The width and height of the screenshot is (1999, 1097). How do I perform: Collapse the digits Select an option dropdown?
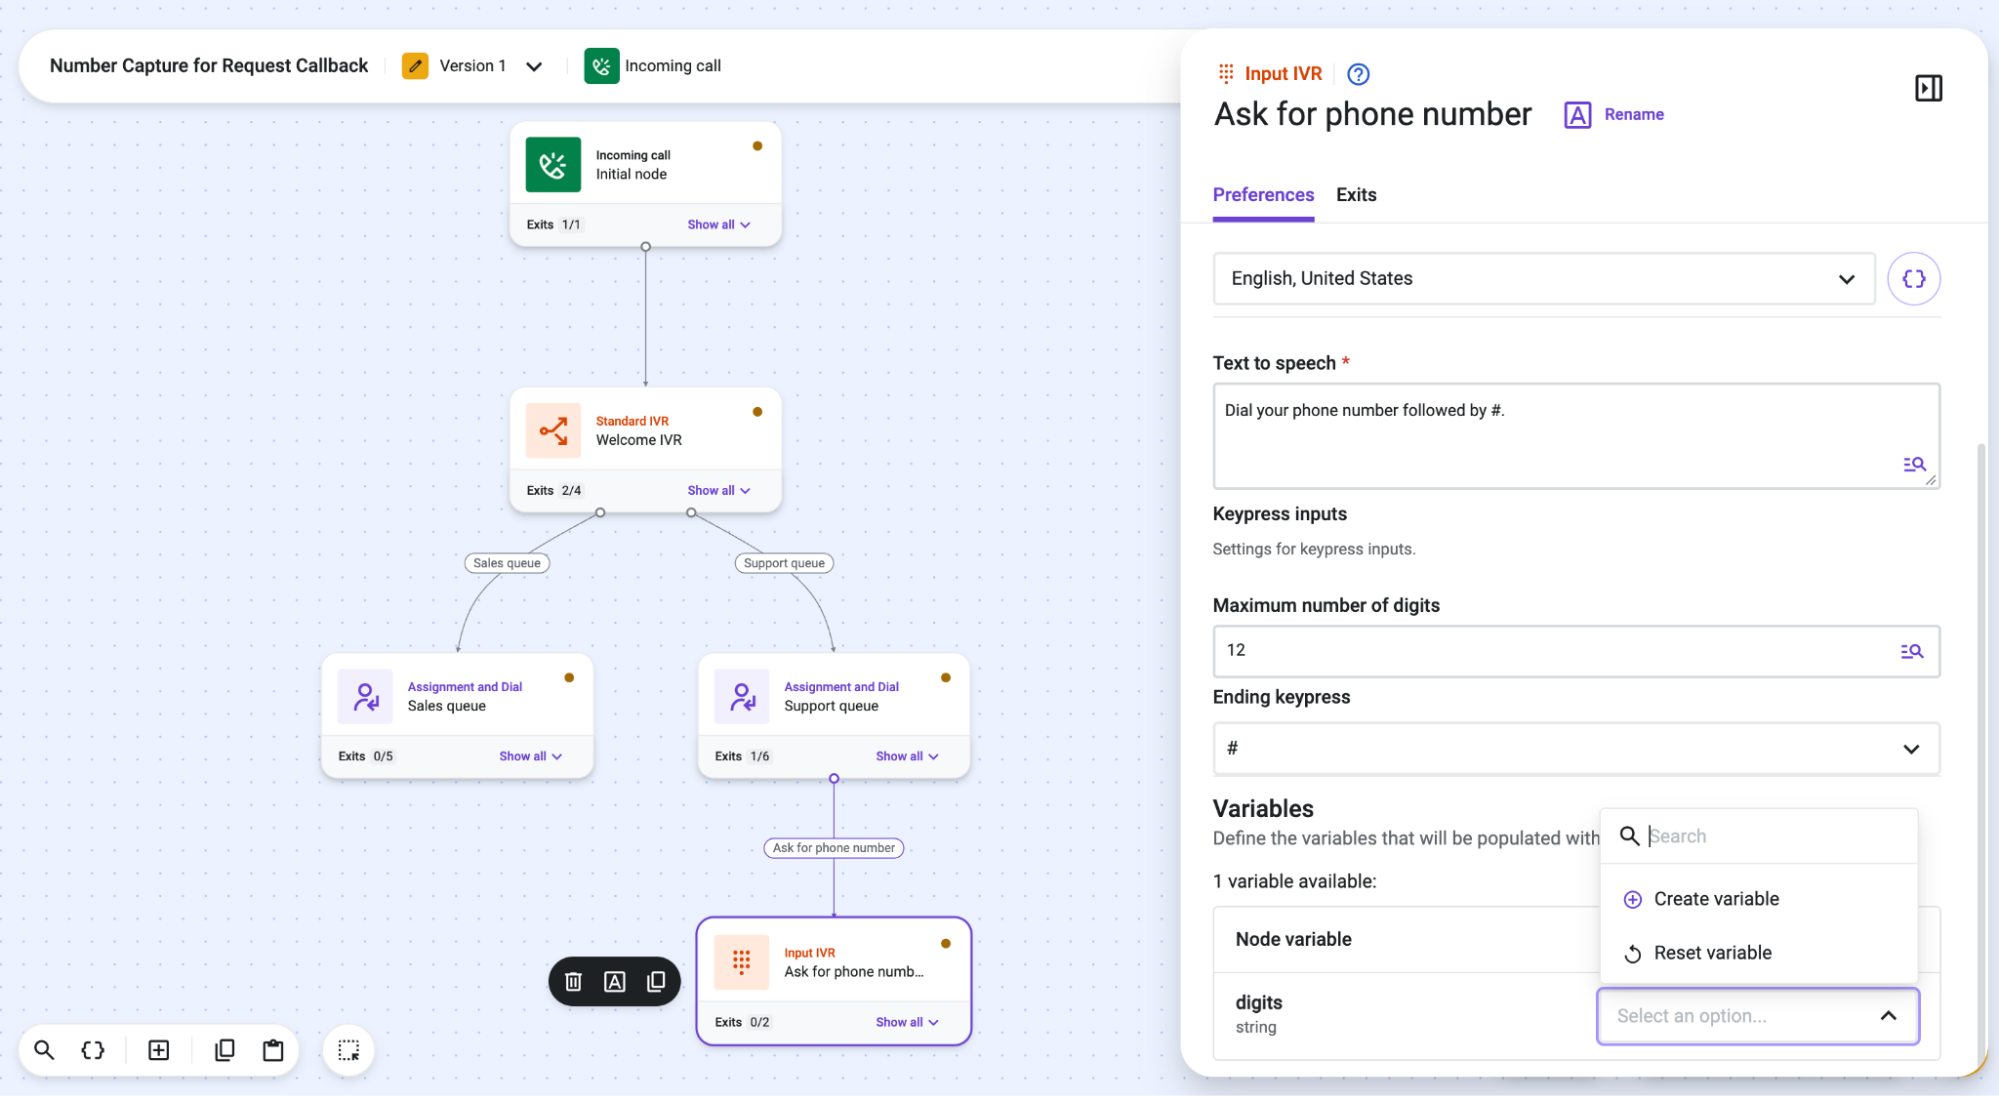pos(1888,1016)
